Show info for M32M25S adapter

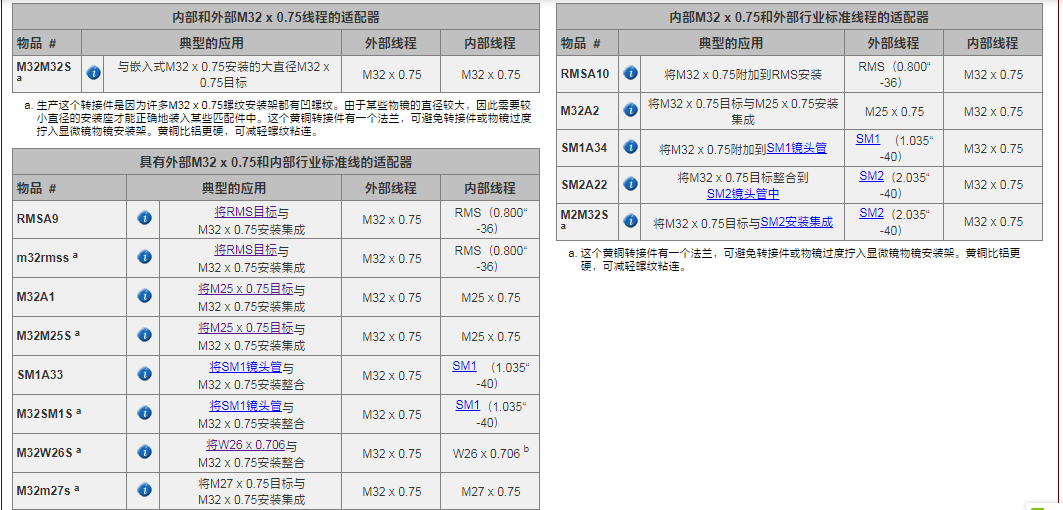click(144, 335)
